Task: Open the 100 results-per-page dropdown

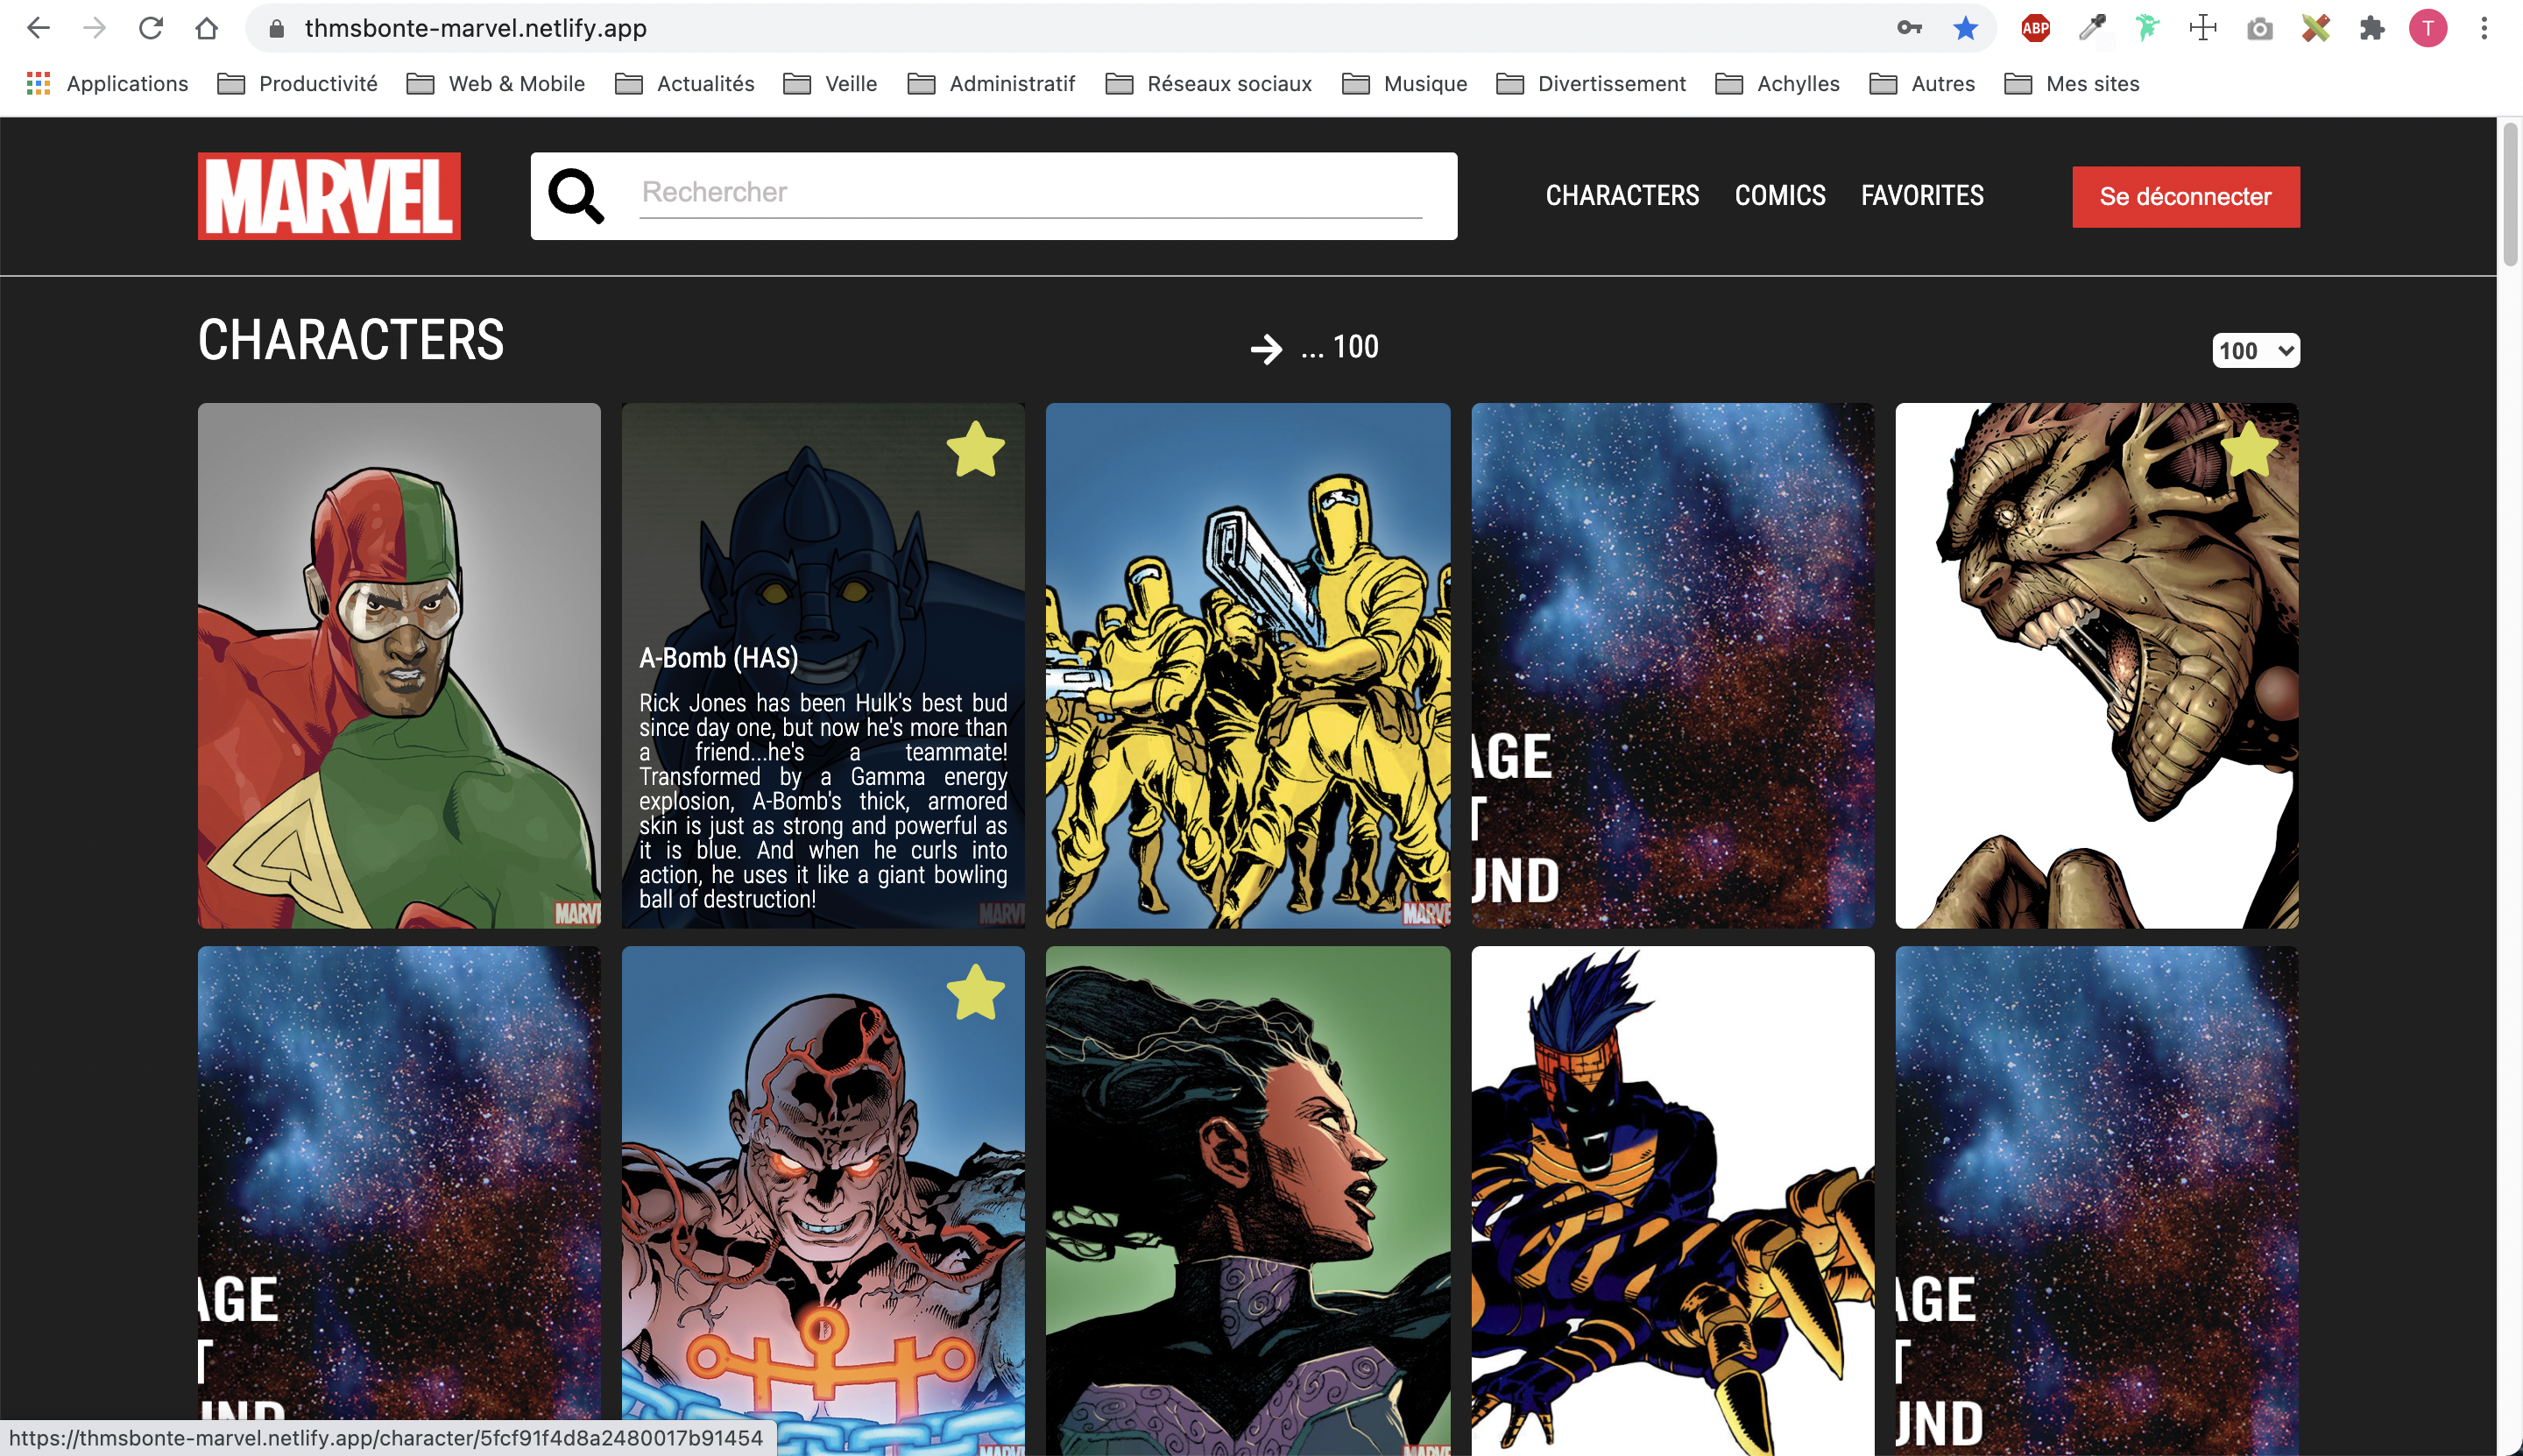Action: coord(2255,351)
